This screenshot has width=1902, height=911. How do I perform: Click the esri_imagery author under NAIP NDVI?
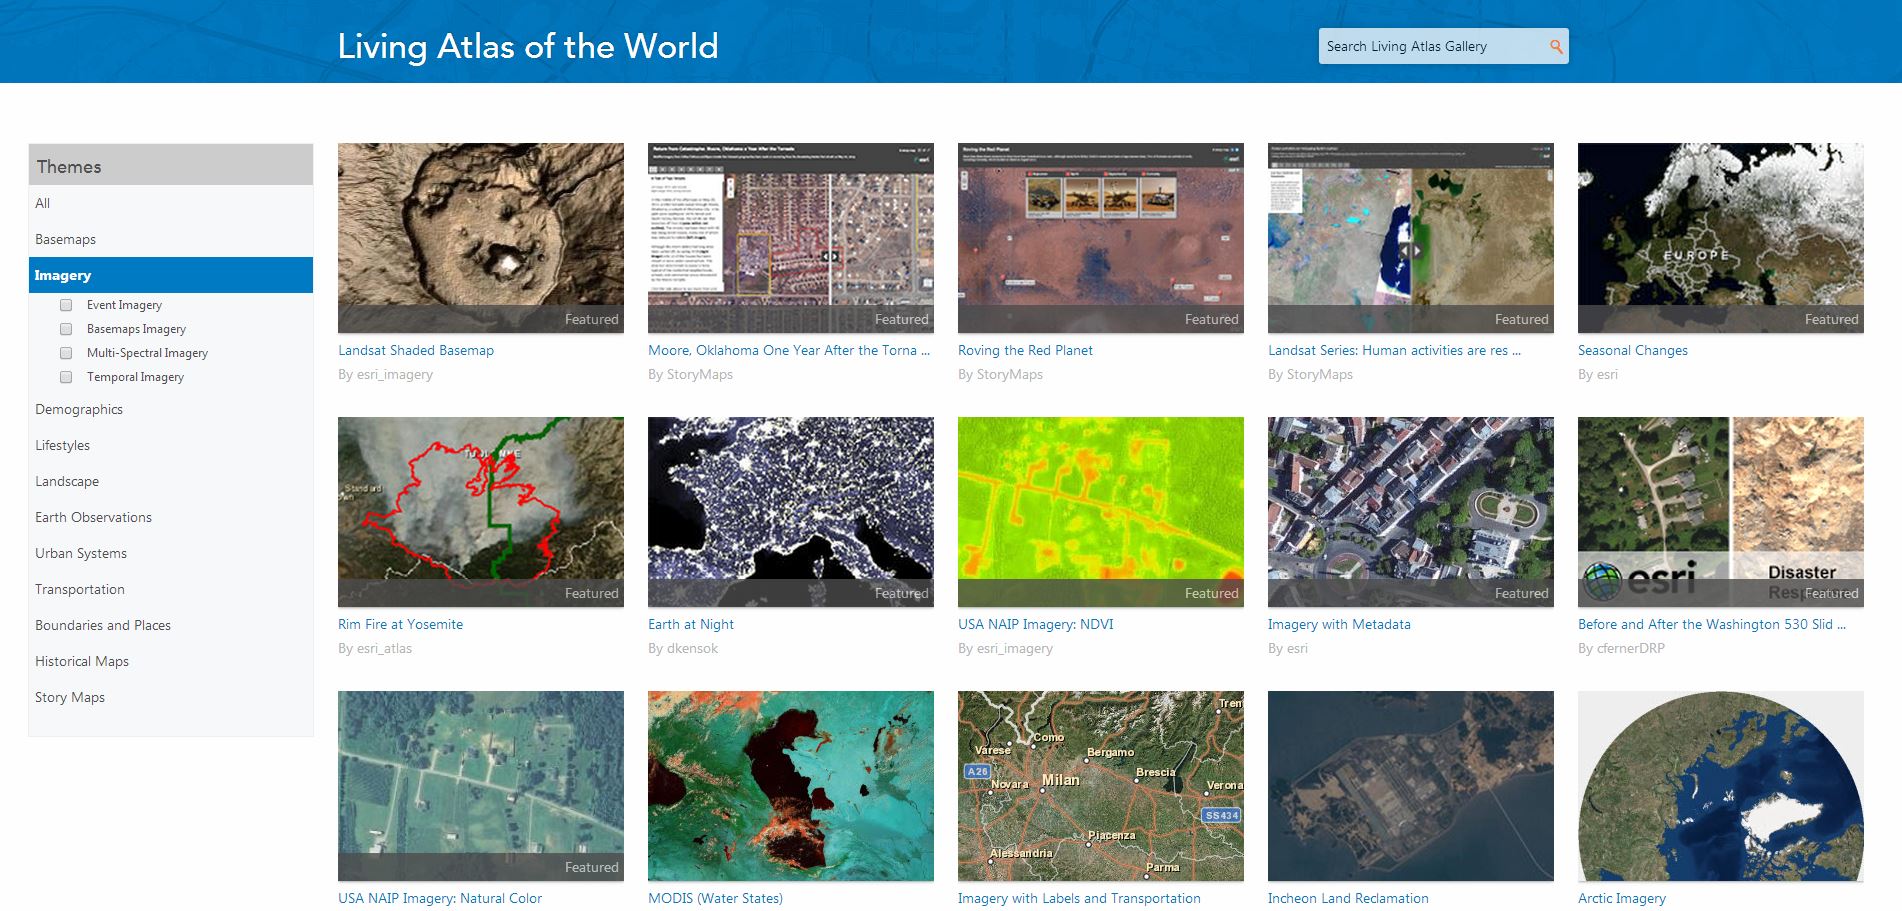coord(1015,649)
